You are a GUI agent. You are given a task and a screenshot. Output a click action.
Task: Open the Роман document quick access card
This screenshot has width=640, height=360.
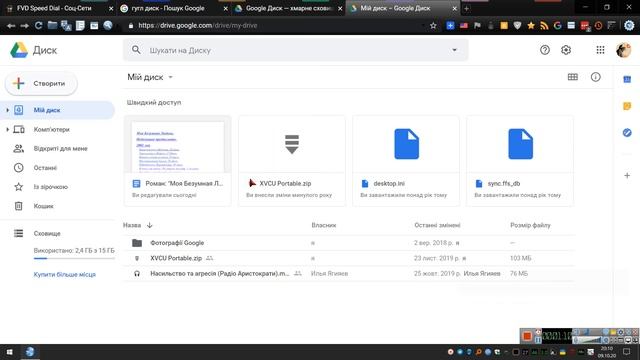pos(178,161)
